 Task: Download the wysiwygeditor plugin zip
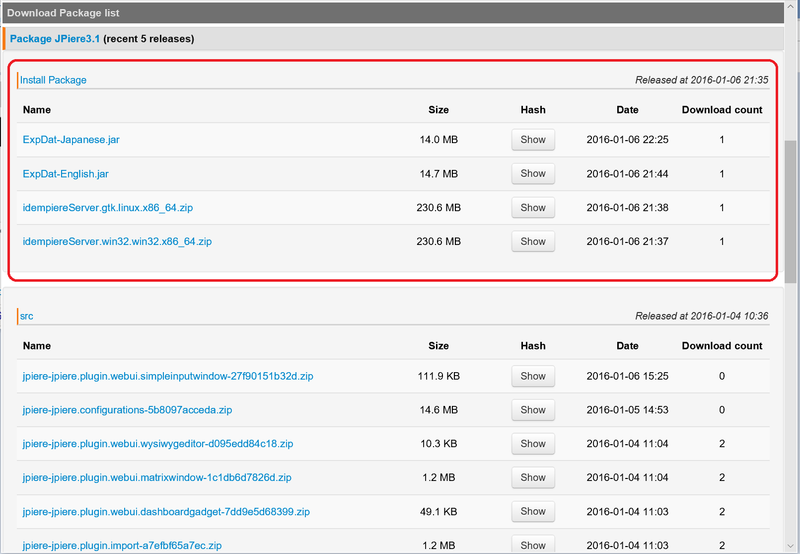pos(157,444)
